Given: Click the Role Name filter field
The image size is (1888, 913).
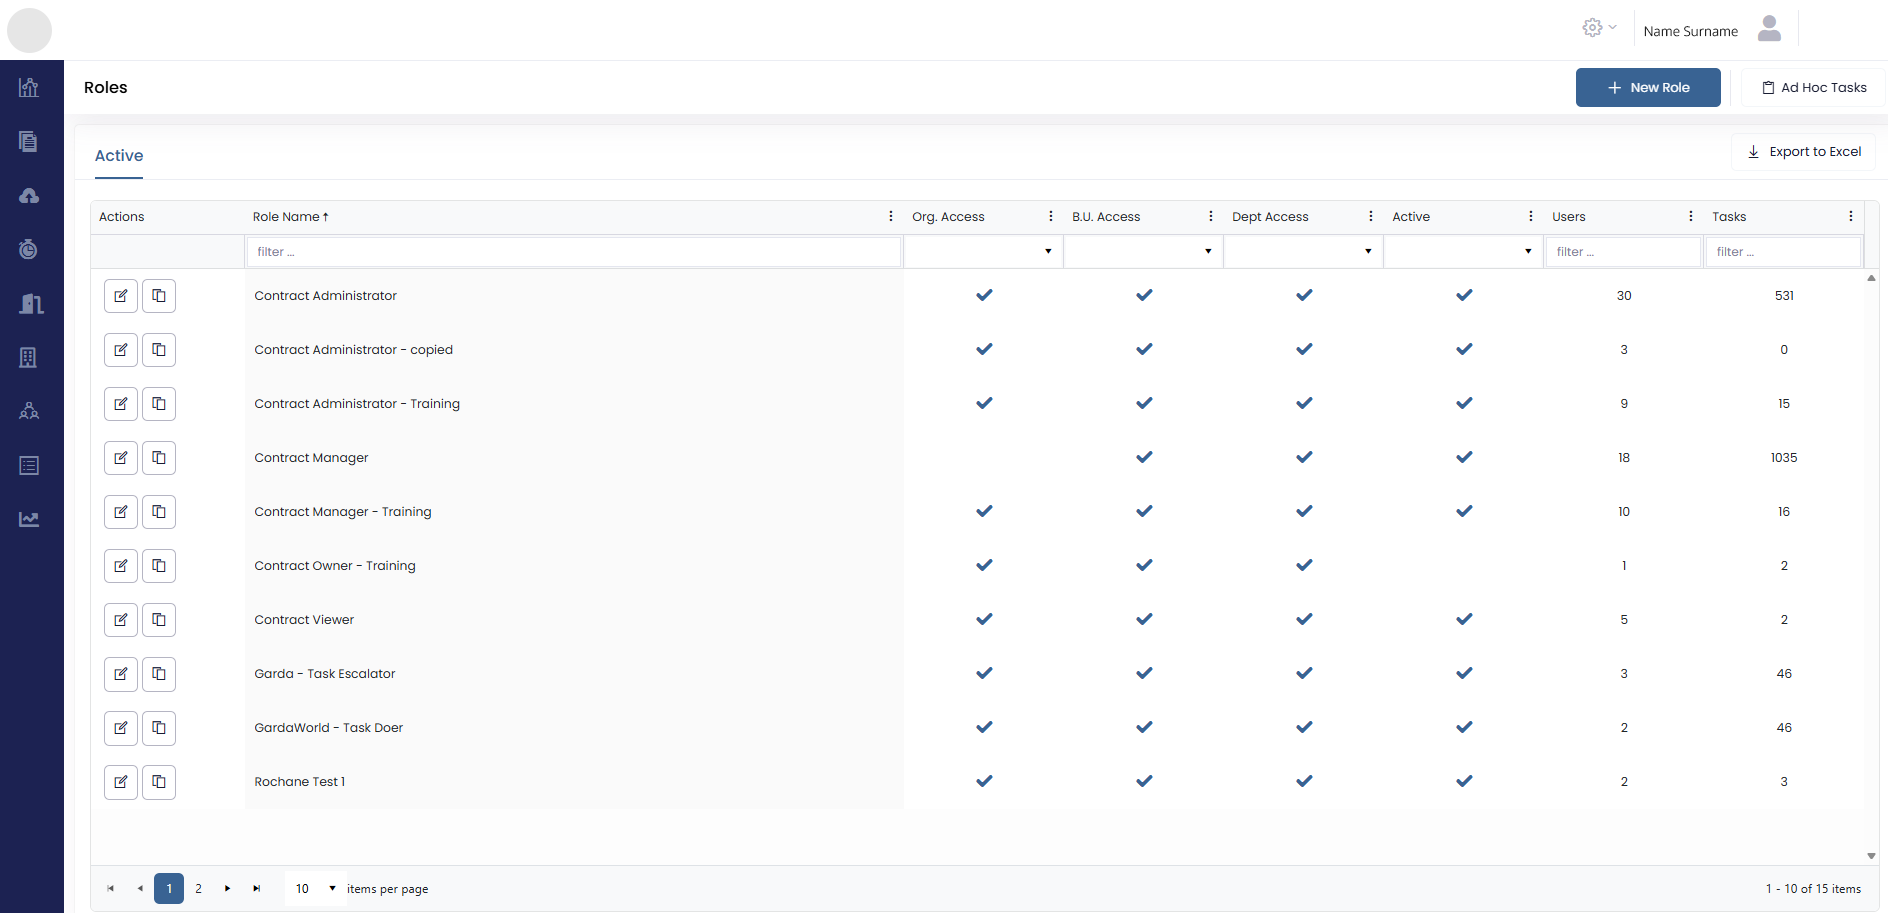Looking at the screenshot, I should coord(573,252).
